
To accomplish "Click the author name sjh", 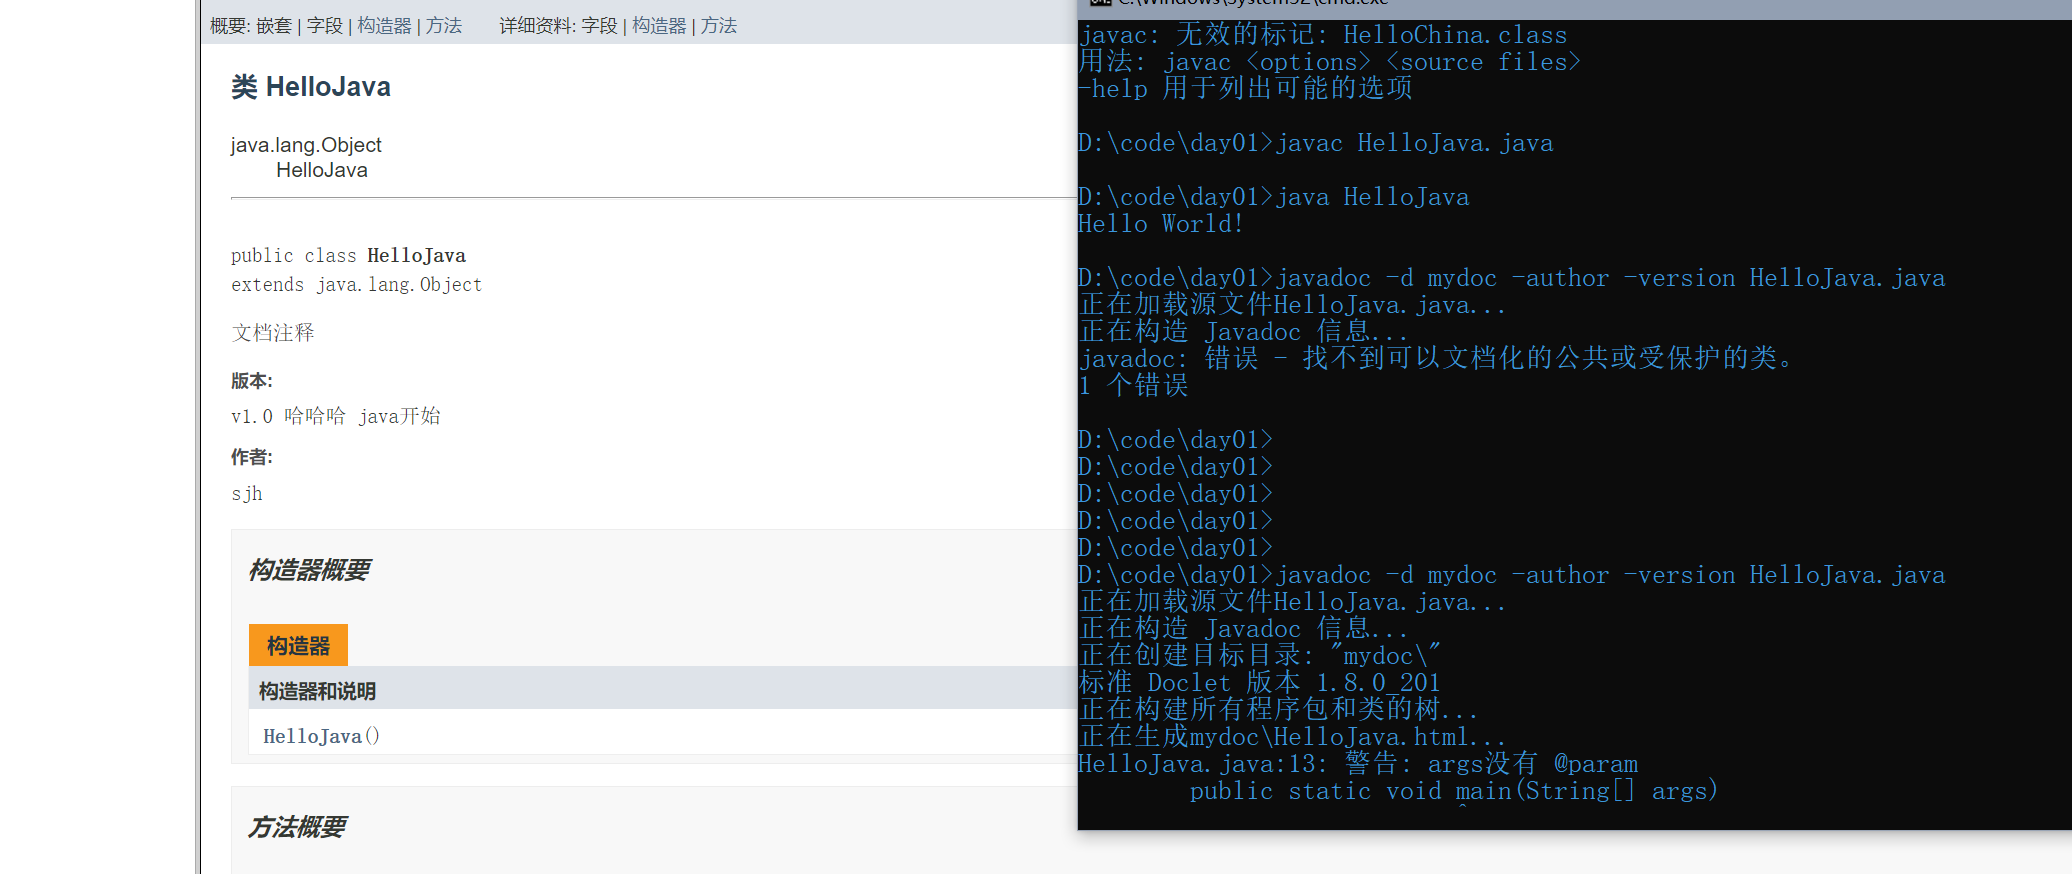I will point(247,494).
